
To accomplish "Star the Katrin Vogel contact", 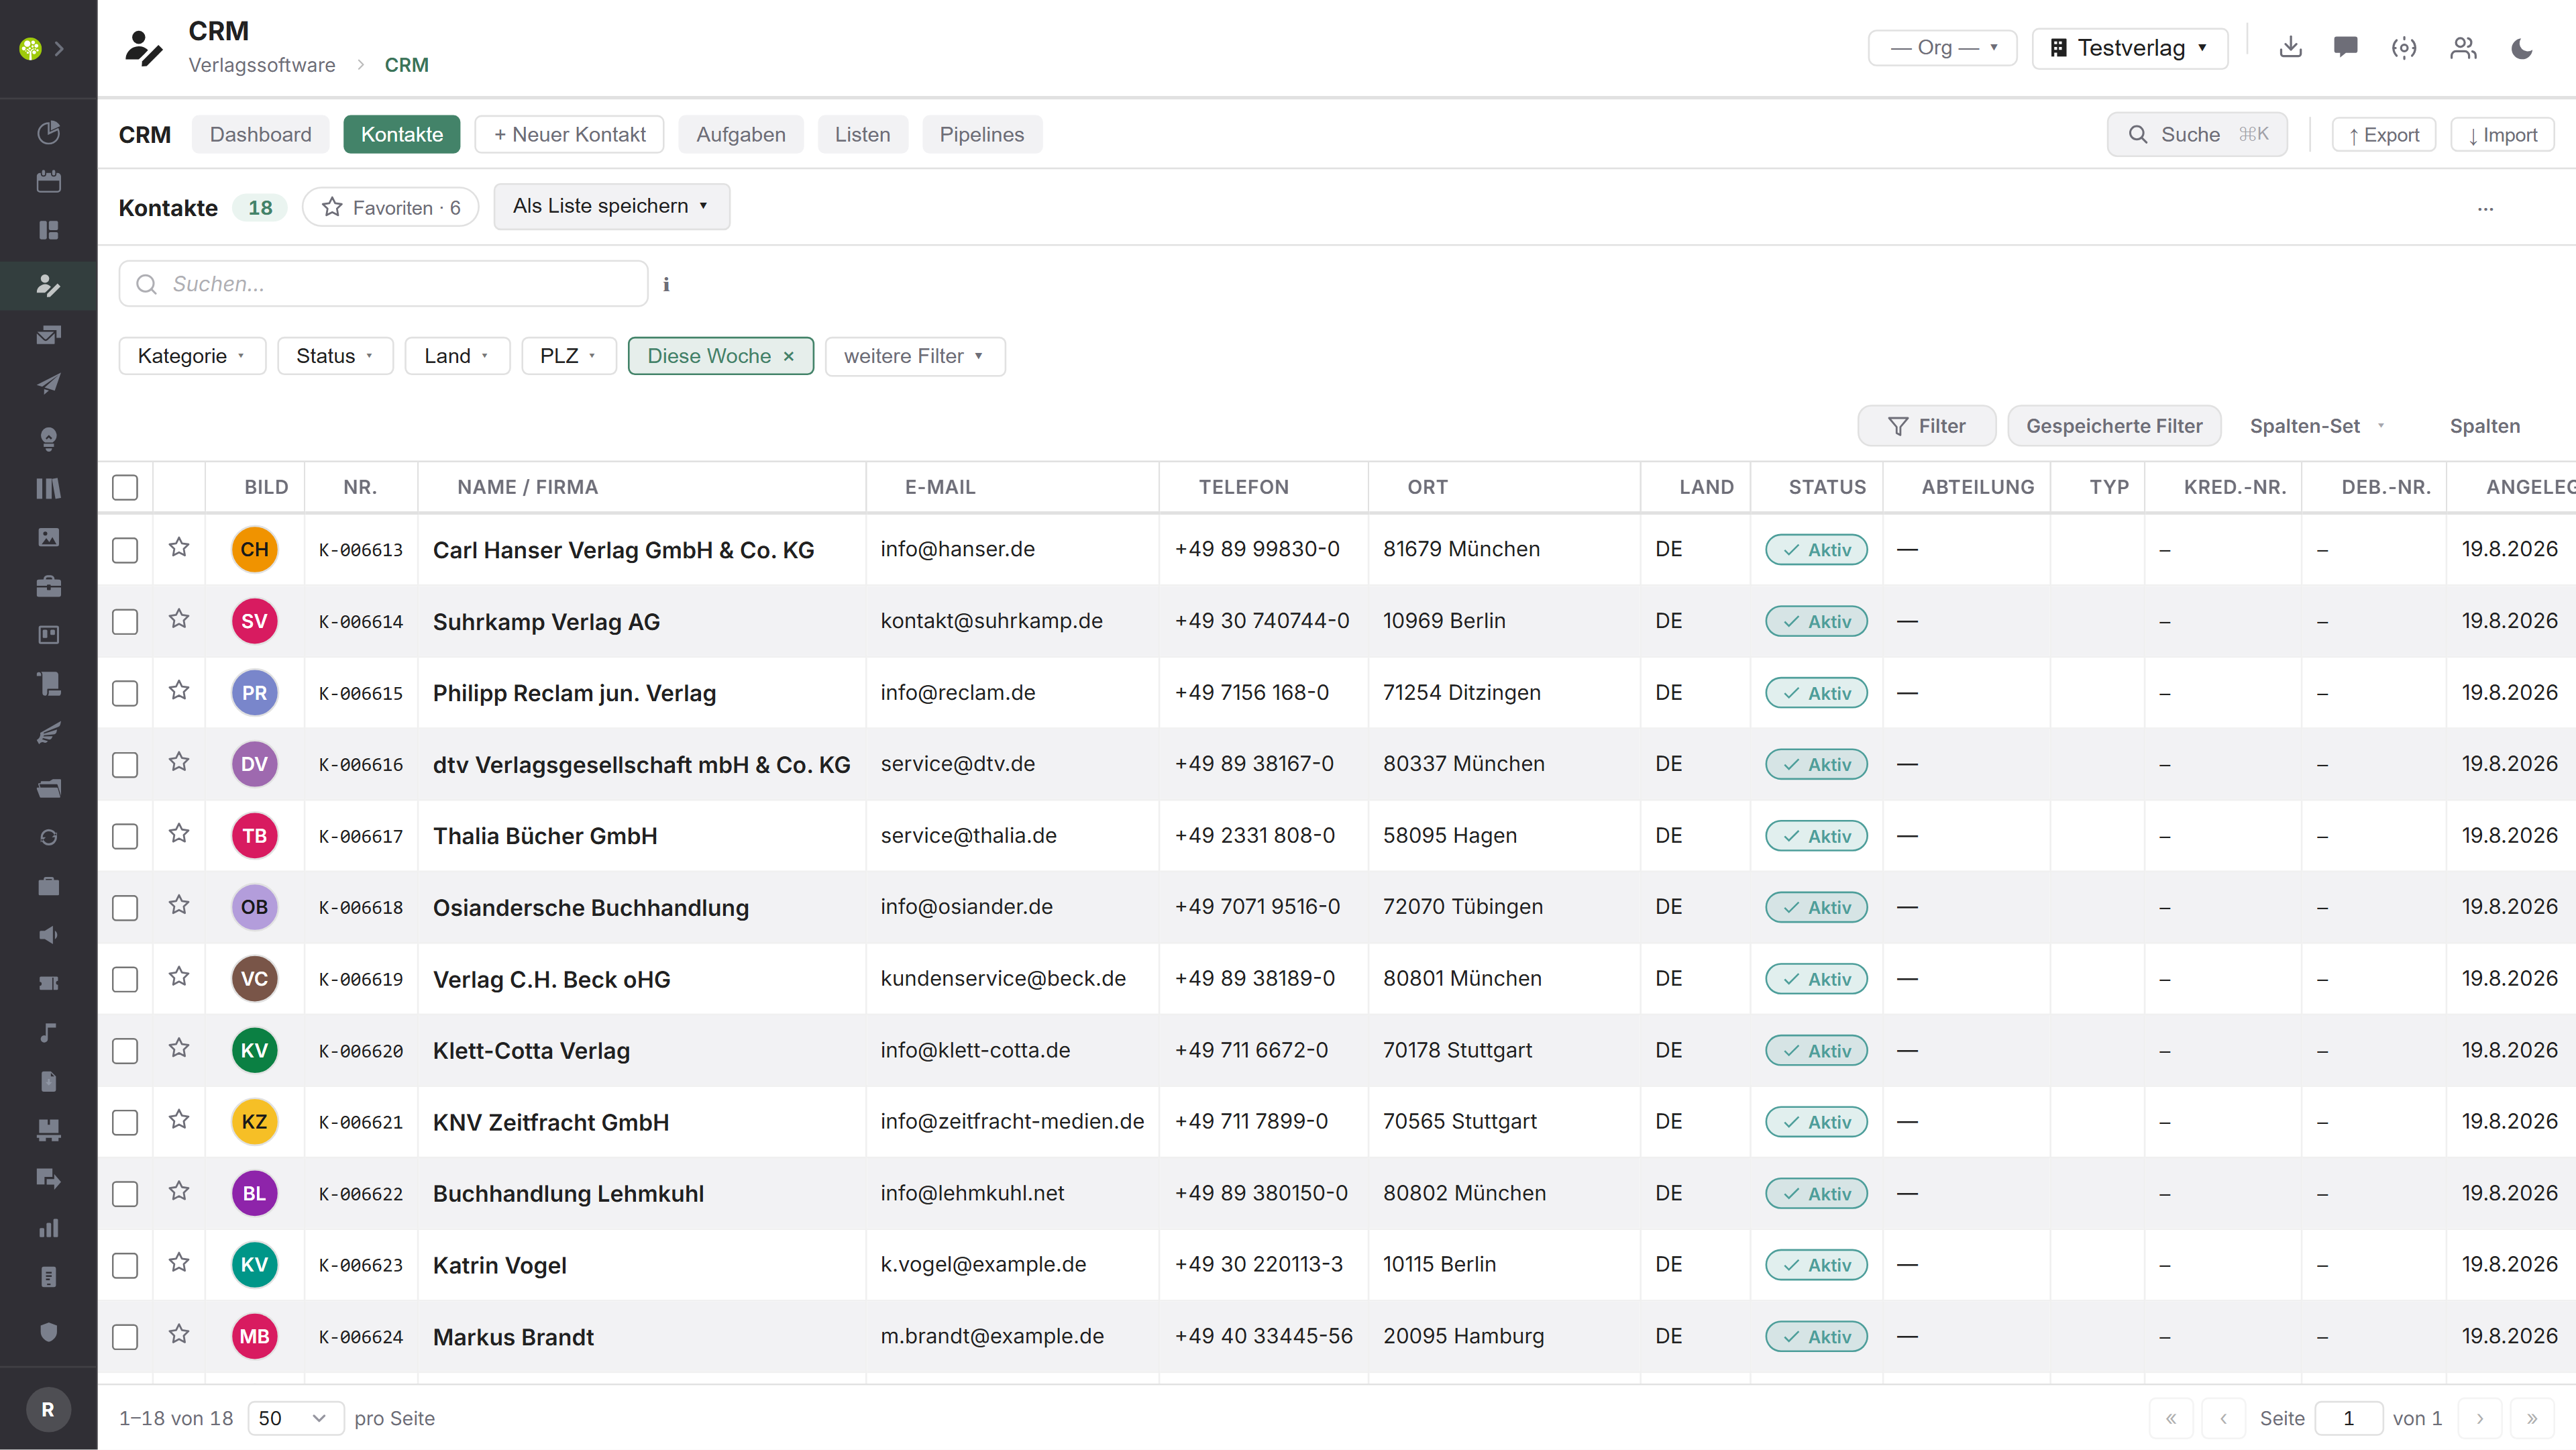I will point(179,1262).
